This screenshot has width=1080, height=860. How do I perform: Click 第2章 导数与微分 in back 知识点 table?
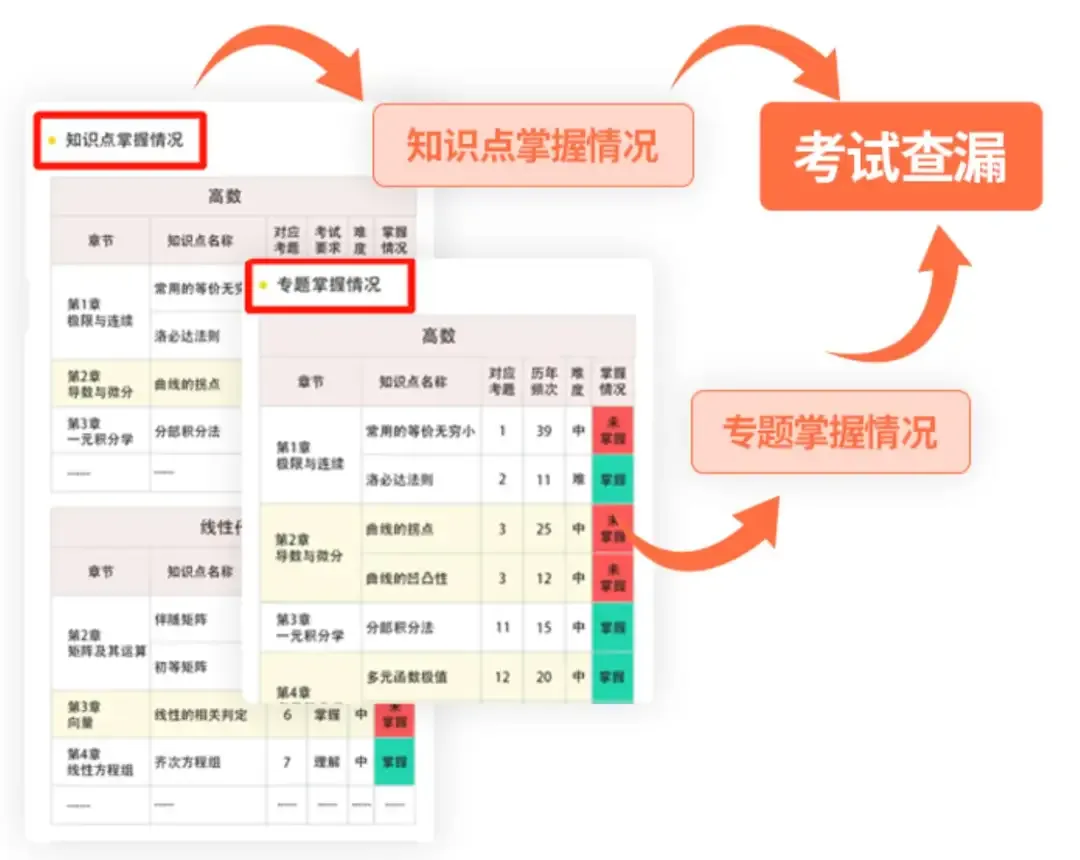click(101, 384)
